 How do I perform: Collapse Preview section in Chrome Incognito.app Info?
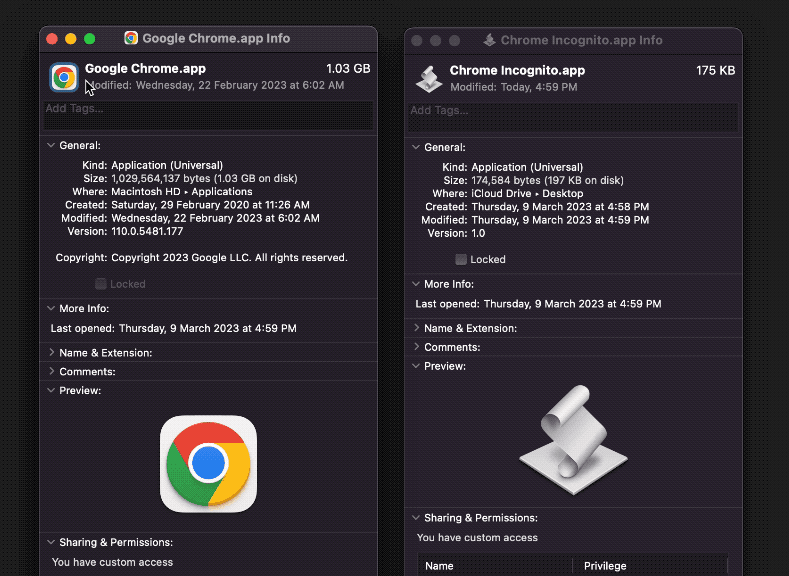416,366
